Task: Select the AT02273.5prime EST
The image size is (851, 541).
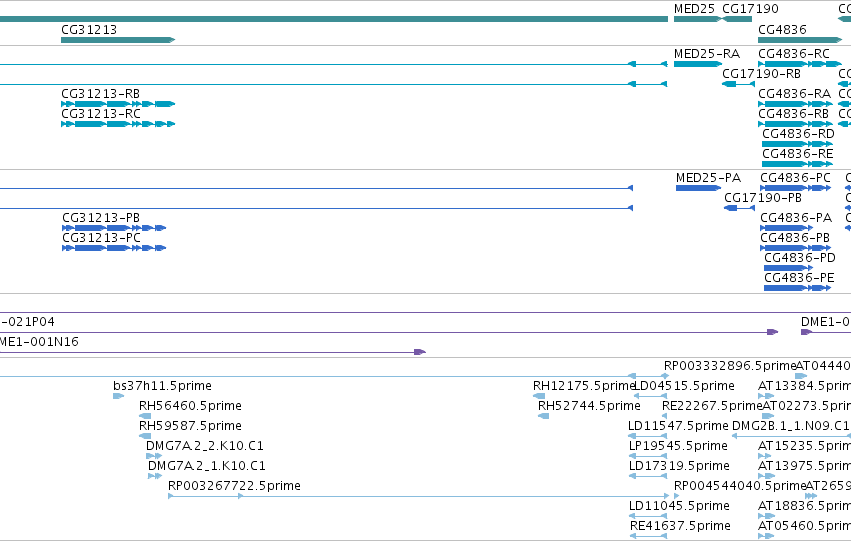Action: [768, 416]
